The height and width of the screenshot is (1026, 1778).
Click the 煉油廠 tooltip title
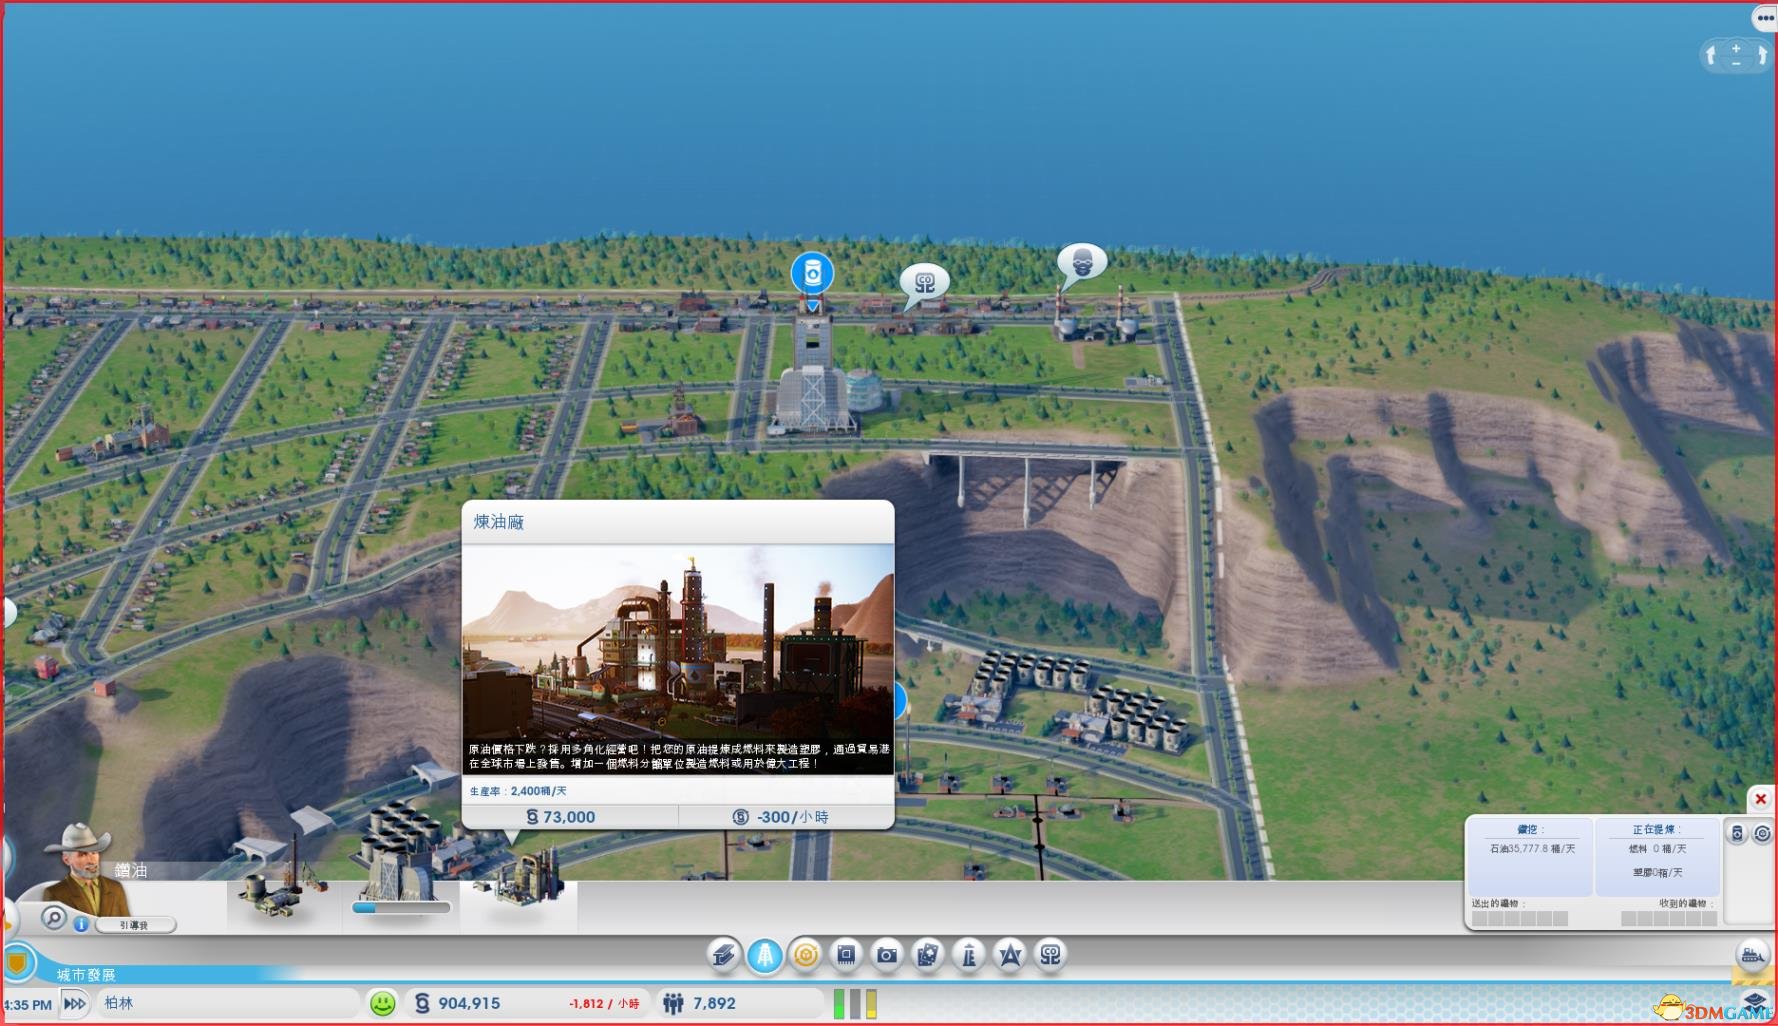(499, 522)
